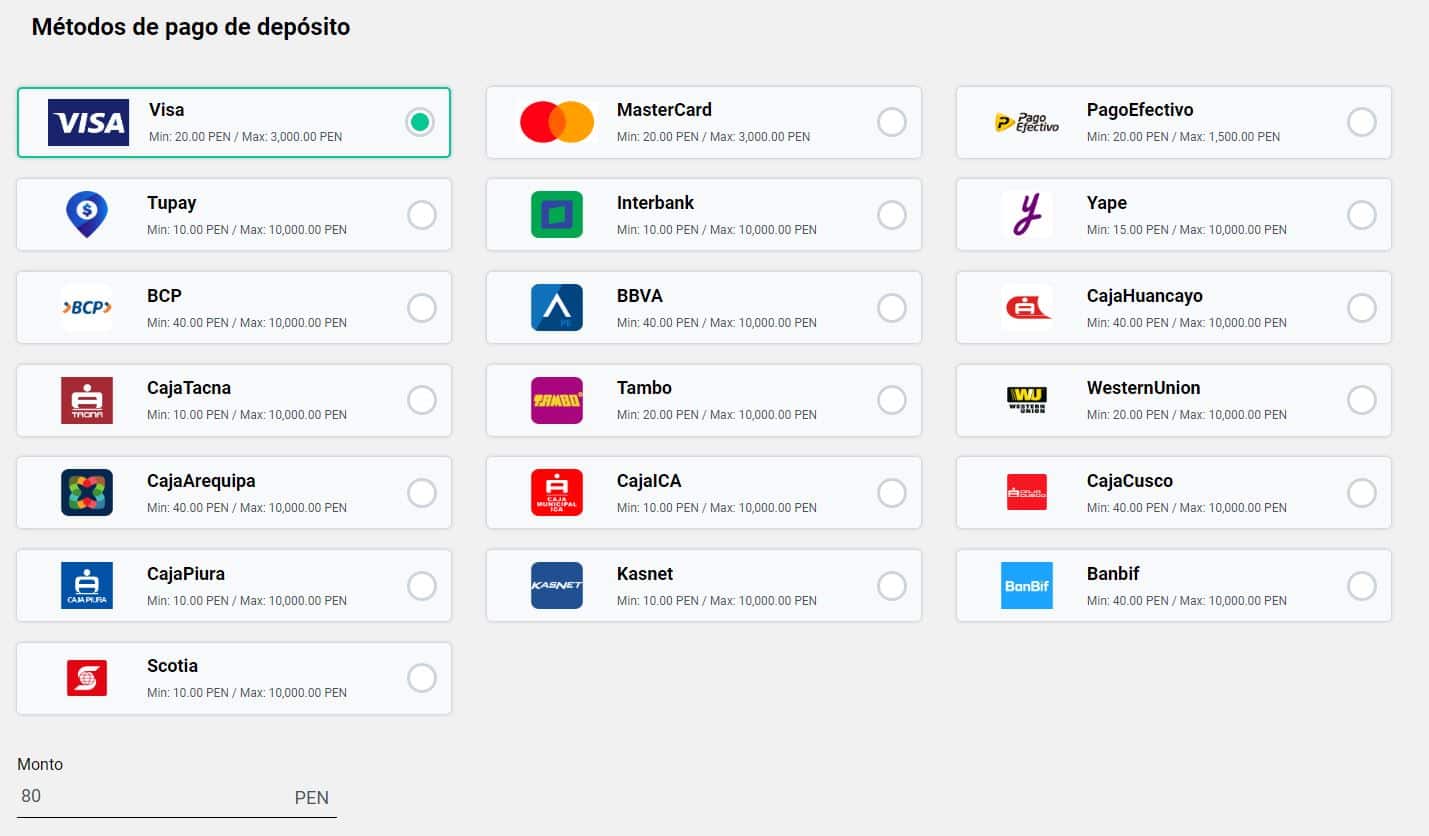The image size is (1429, 836).
Task: Choose the Tambo radio button
Action: coord(892,400)
